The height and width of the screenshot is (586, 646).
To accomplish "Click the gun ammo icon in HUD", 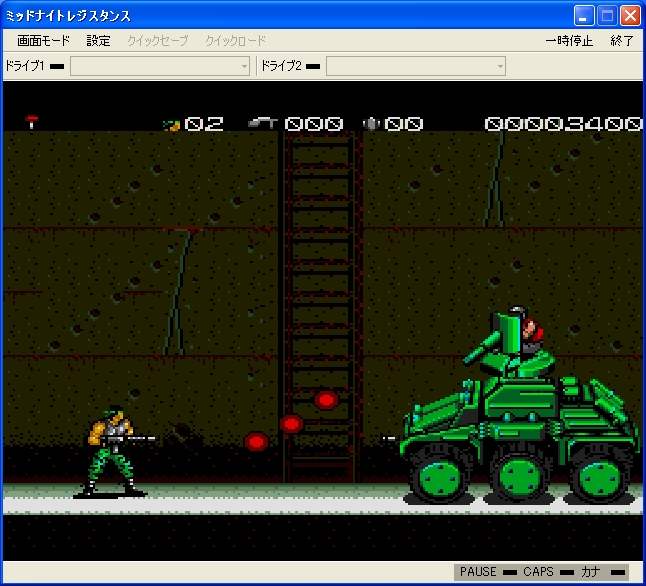I will (262, 123).
